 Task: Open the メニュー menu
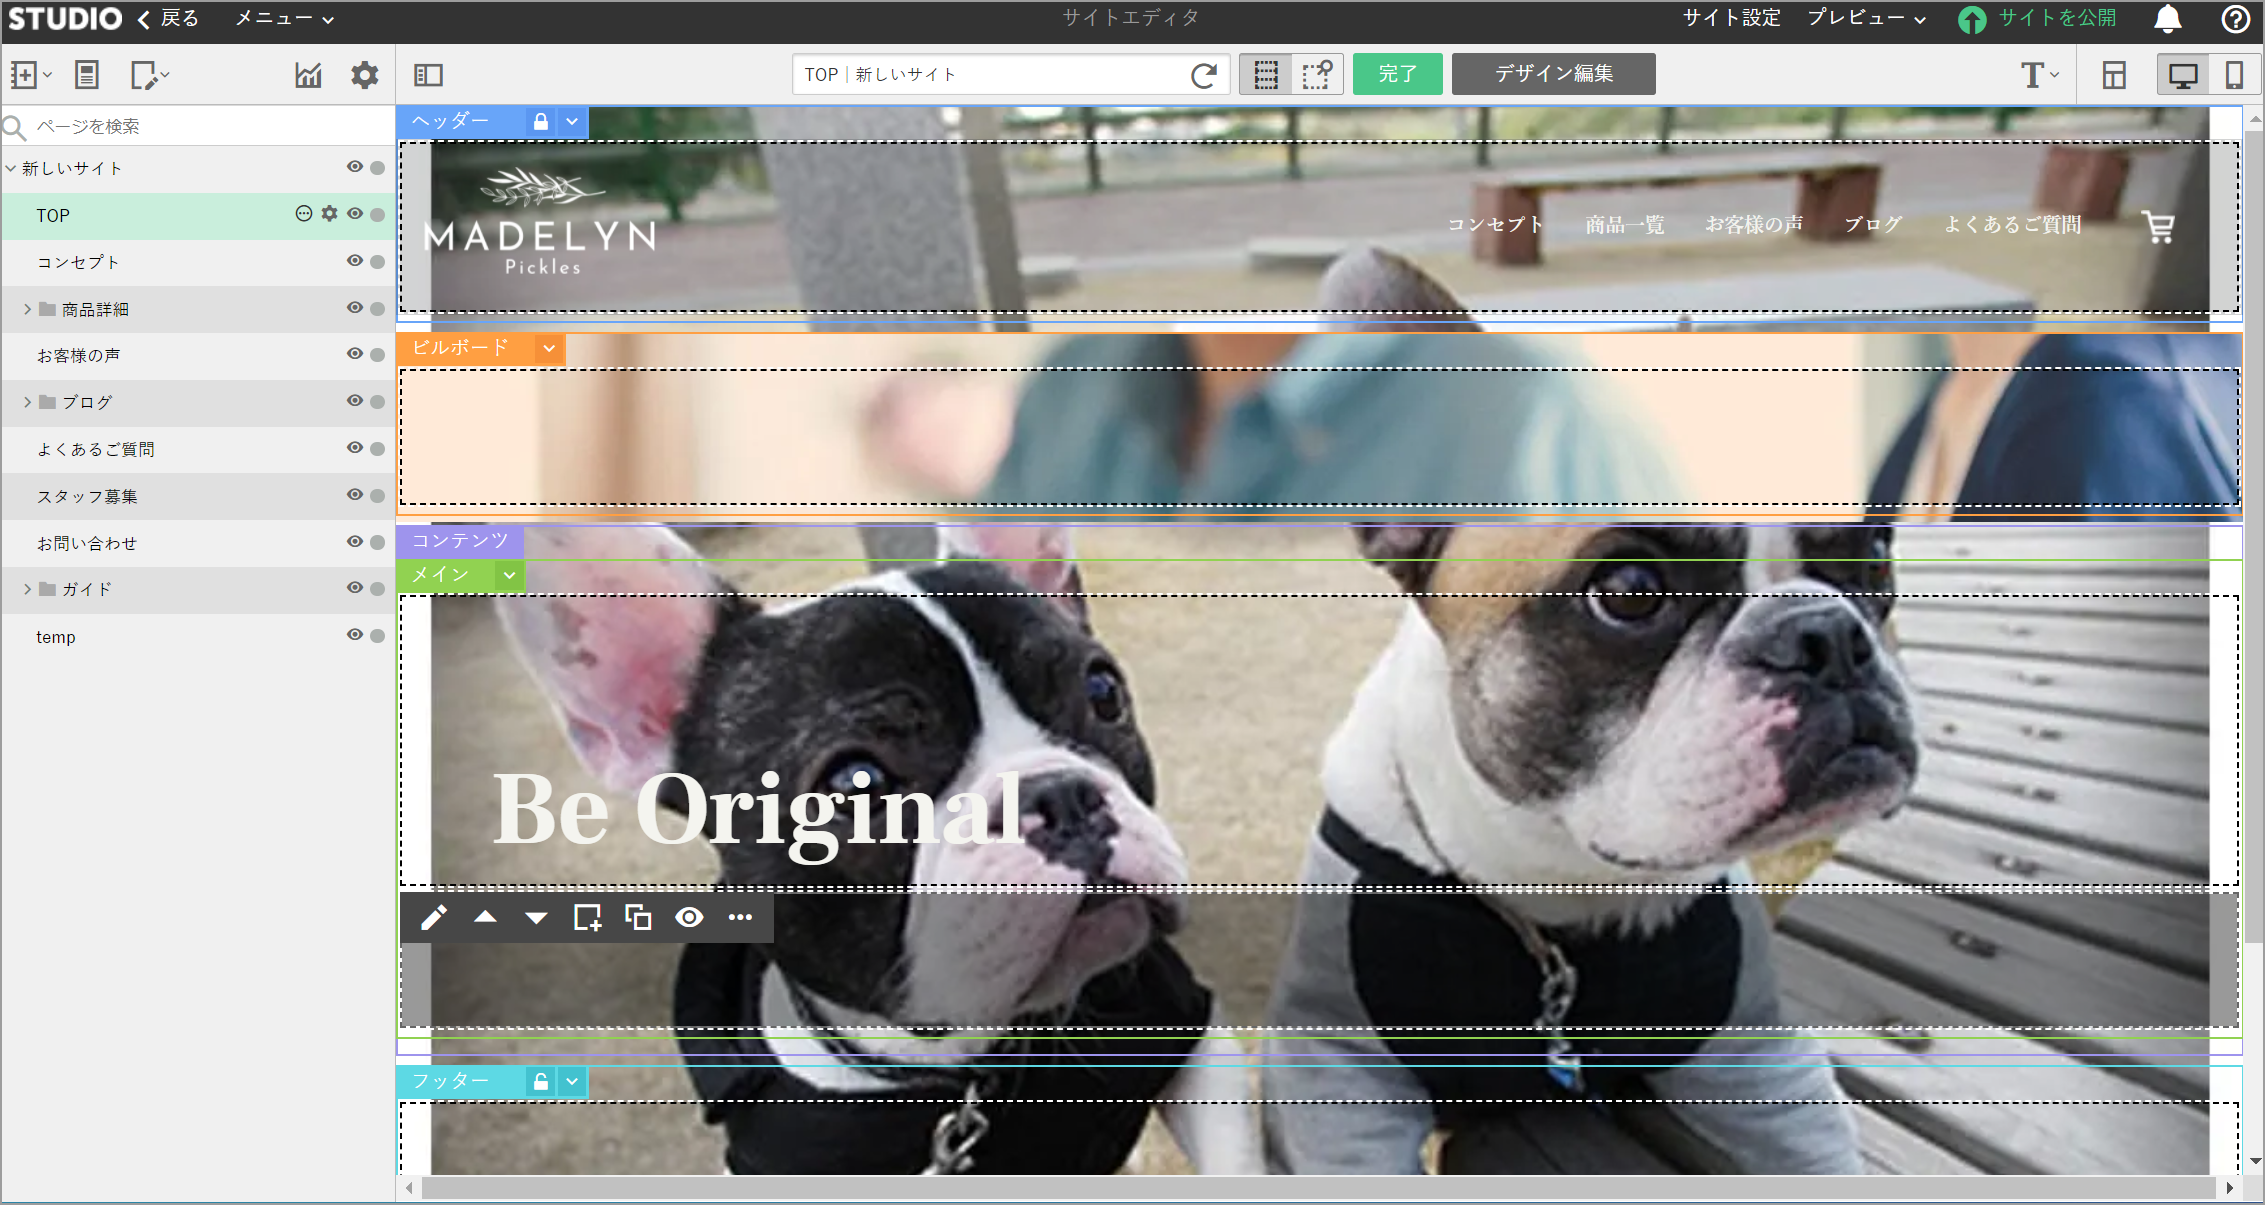tap(284, 19)
